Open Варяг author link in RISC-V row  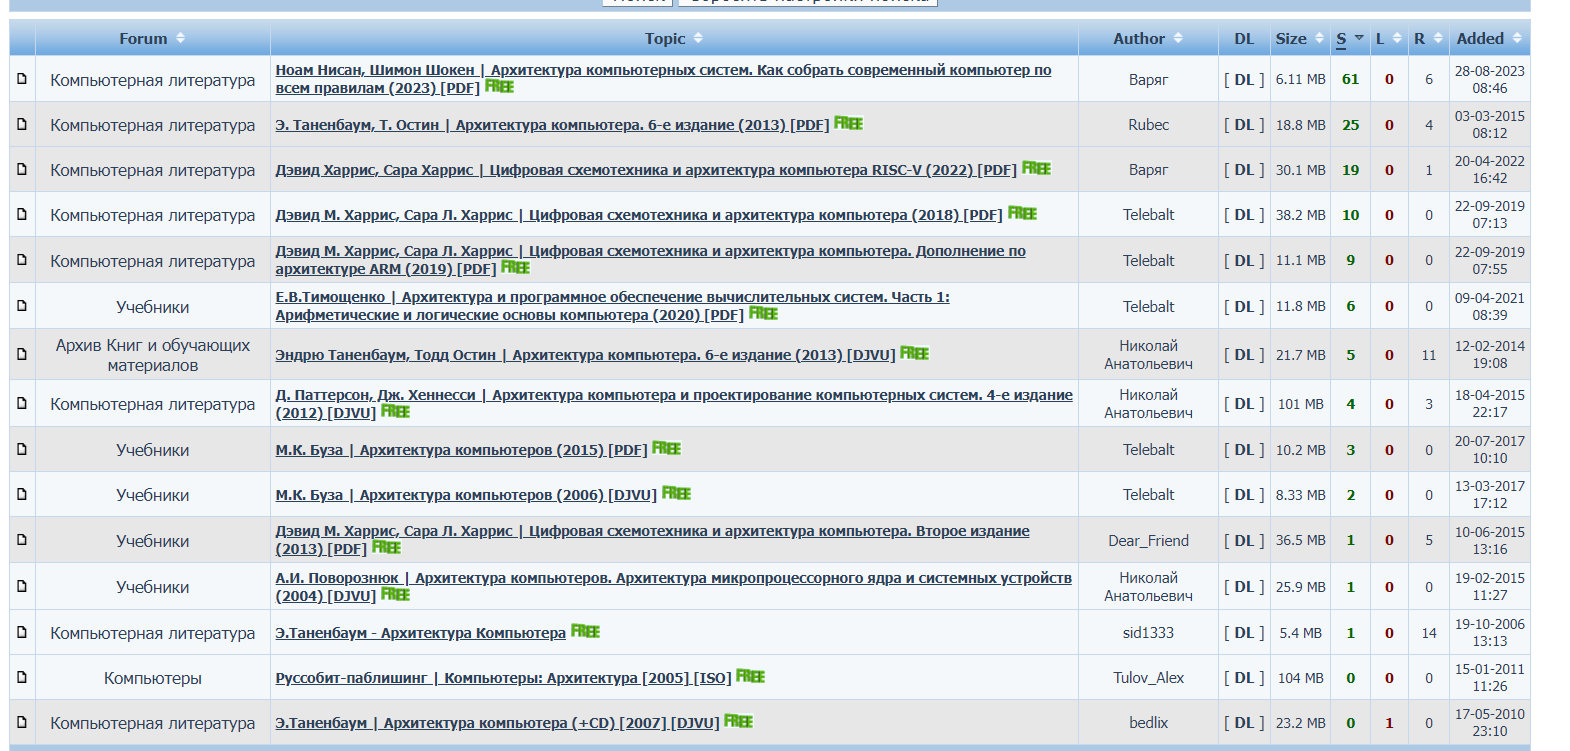pos(1148,170)
